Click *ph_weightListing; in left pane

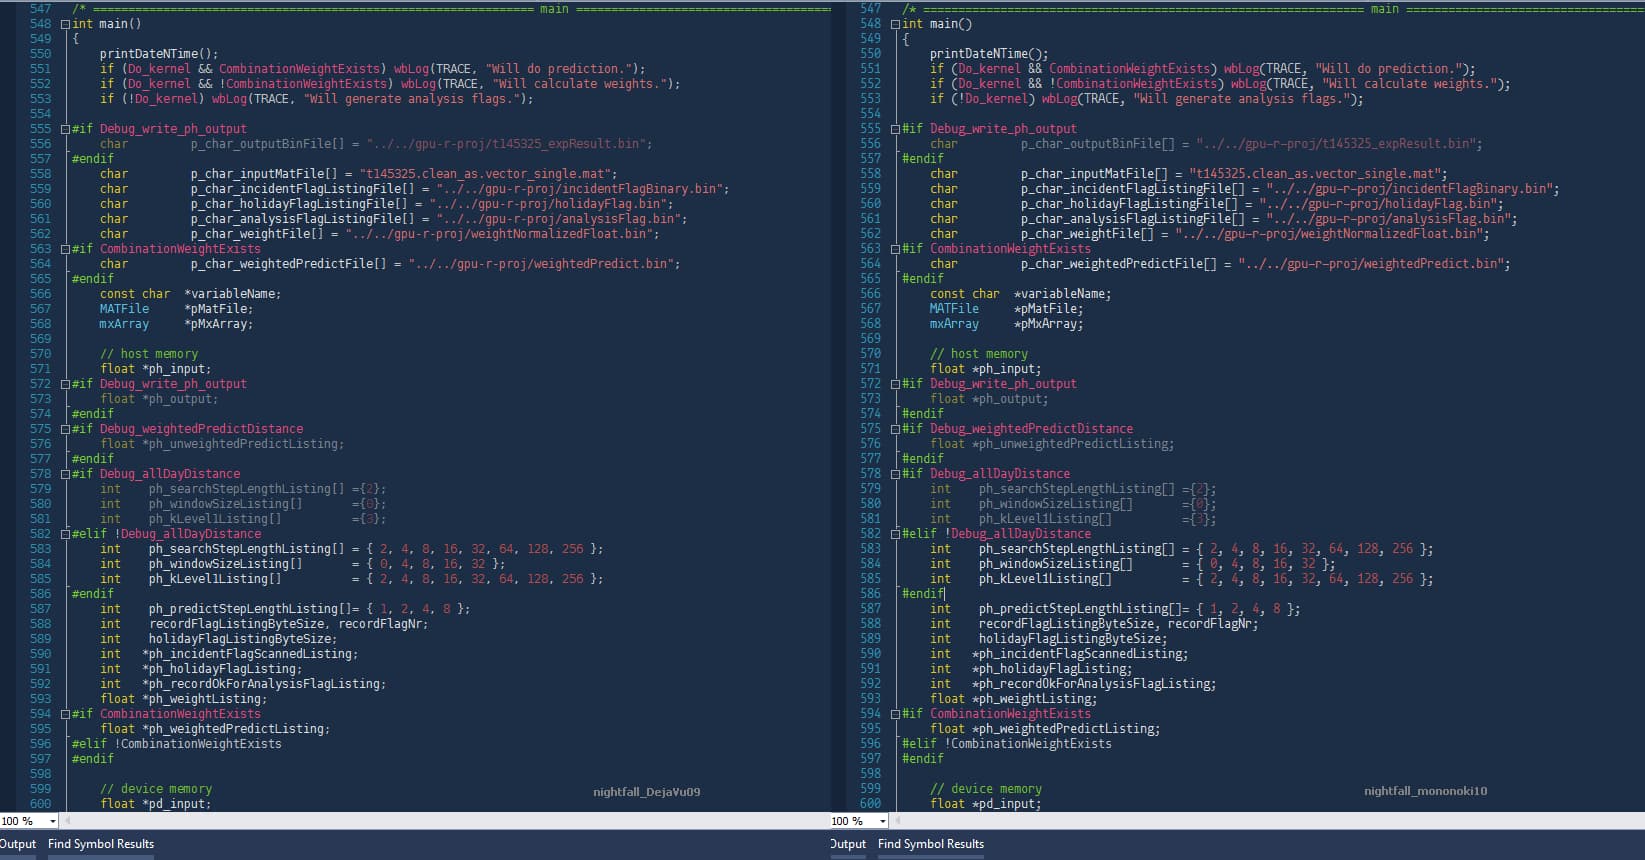[204, 699]
